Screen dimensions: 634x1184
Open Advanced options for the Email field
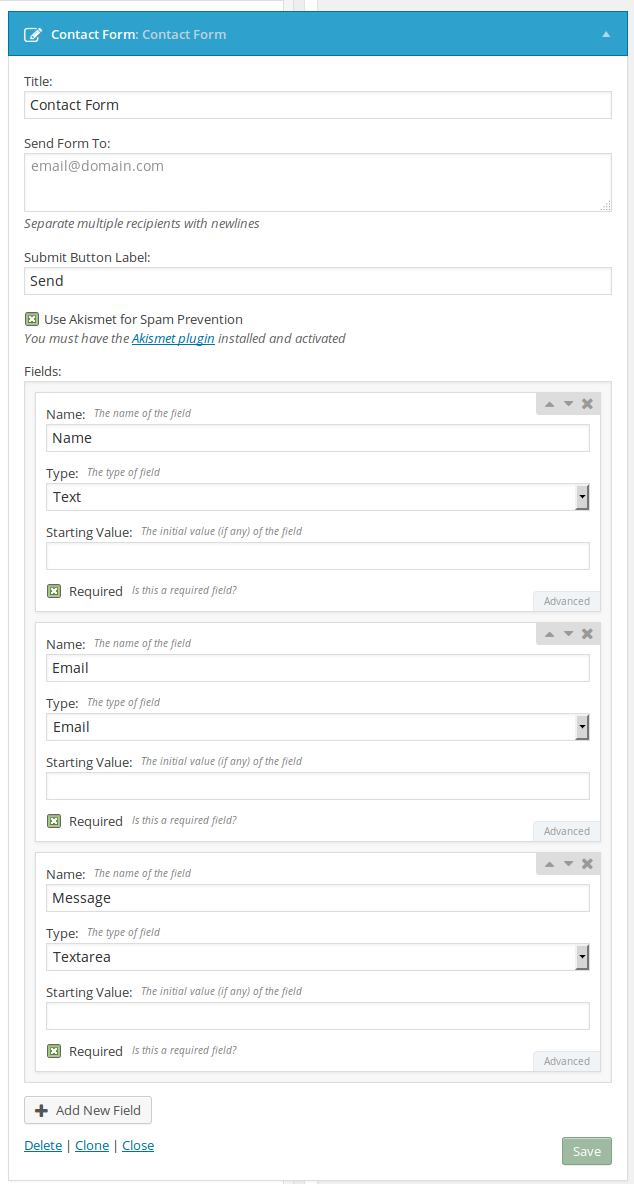pyautogui.click(x=567, y=831)
